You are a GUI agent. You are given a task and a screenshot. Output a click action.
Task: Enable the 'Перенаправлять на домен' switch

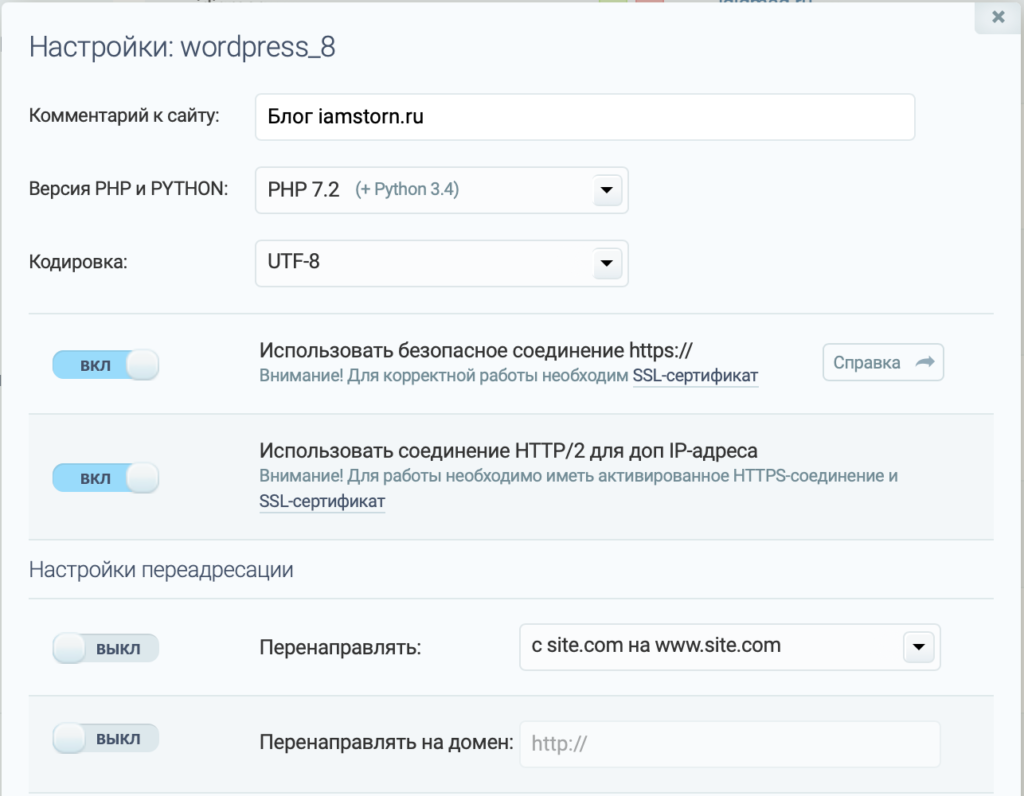[106, 739]
